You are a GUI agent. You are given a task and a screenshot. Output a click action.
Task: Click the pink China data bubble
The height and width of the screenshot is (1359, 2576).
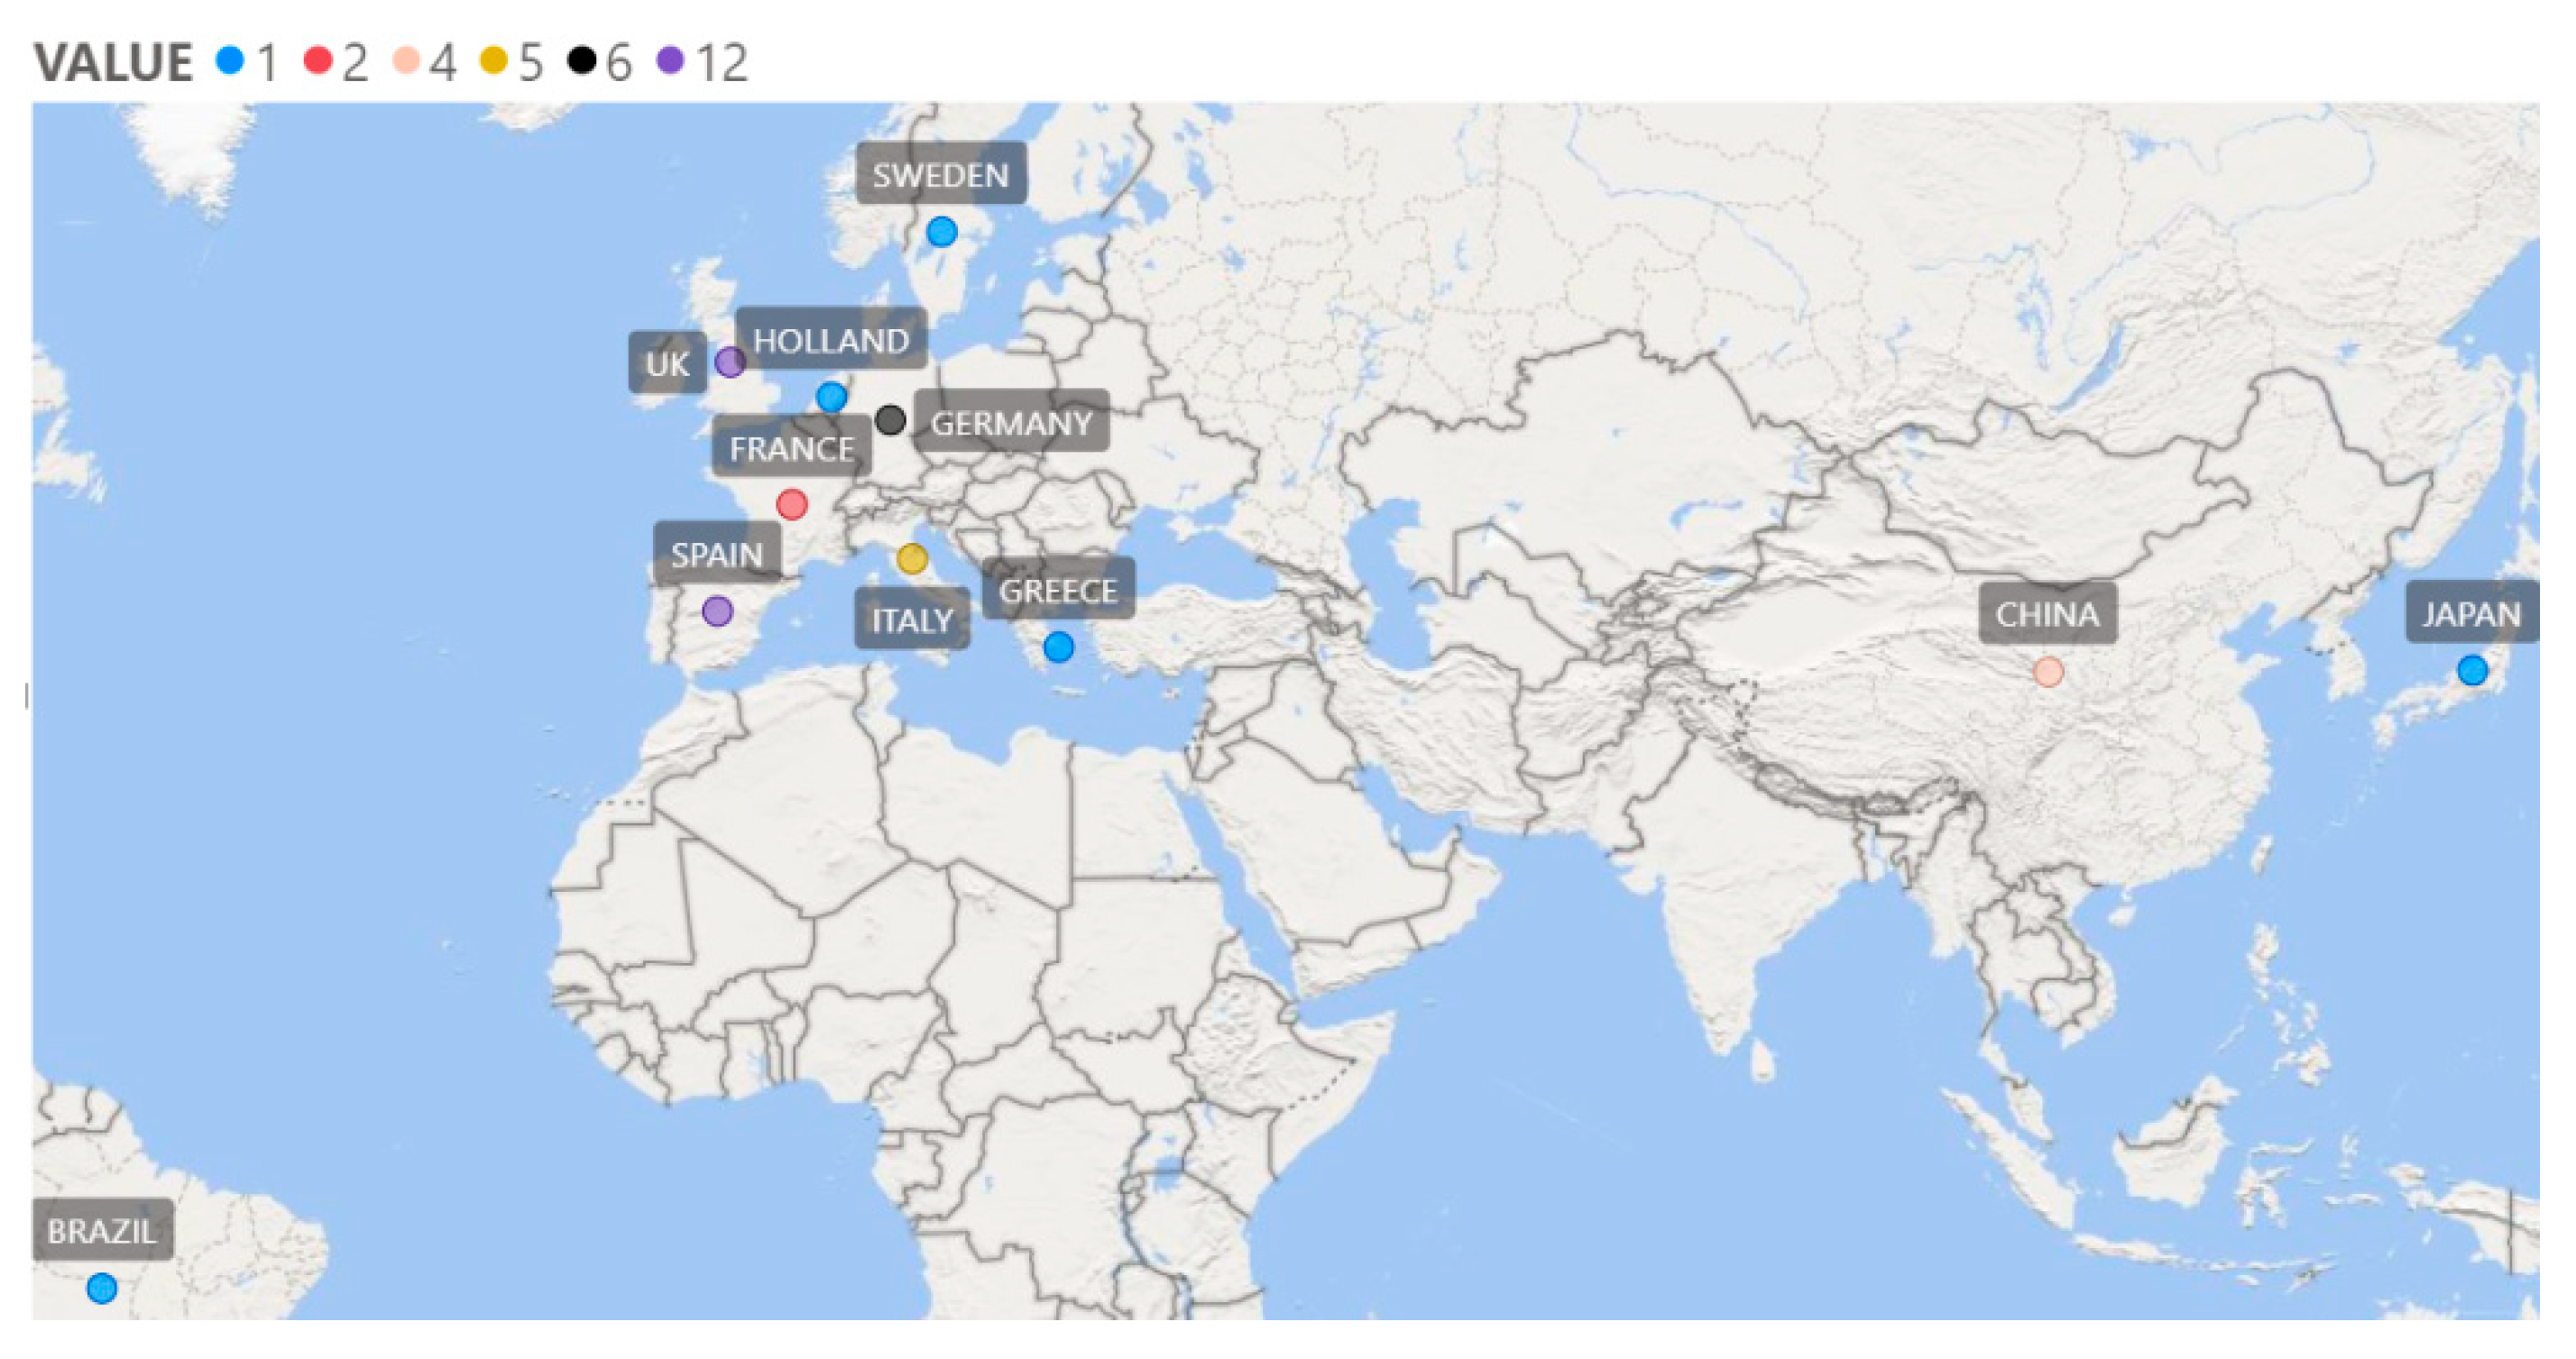coord(2048,672)
